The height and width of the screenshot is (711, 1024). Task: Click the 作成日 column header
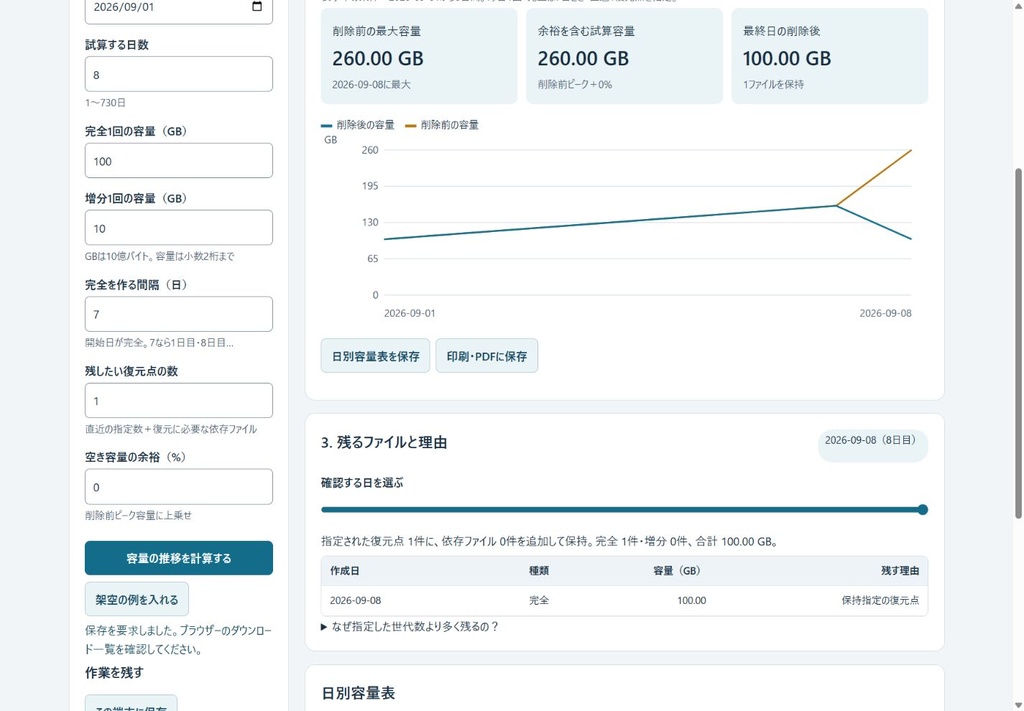[x=345, y=571]
